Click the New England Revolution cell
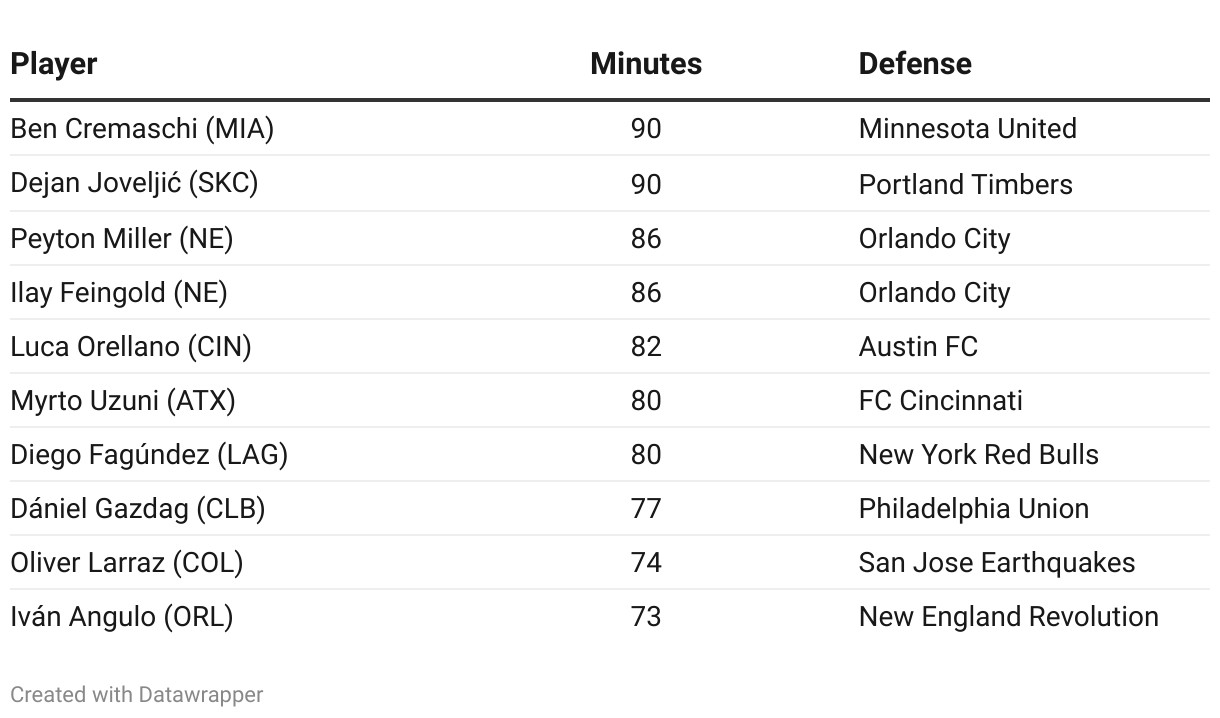The width and height of the screenshot is (1220, 718). (1008, 617)
